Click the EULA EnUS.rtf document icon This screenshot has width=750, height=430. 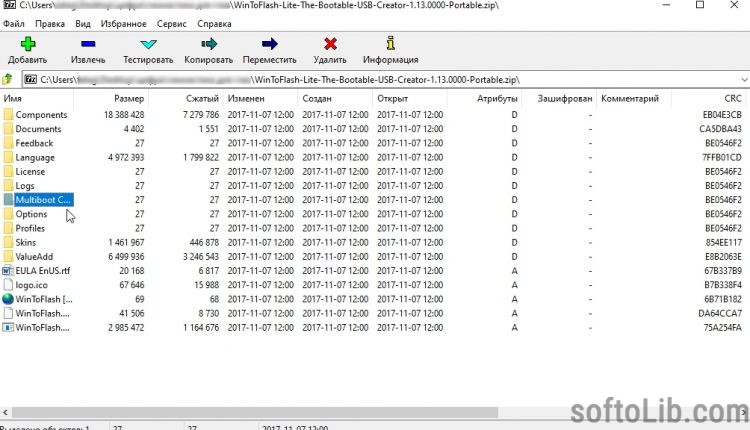click(8, 271)
